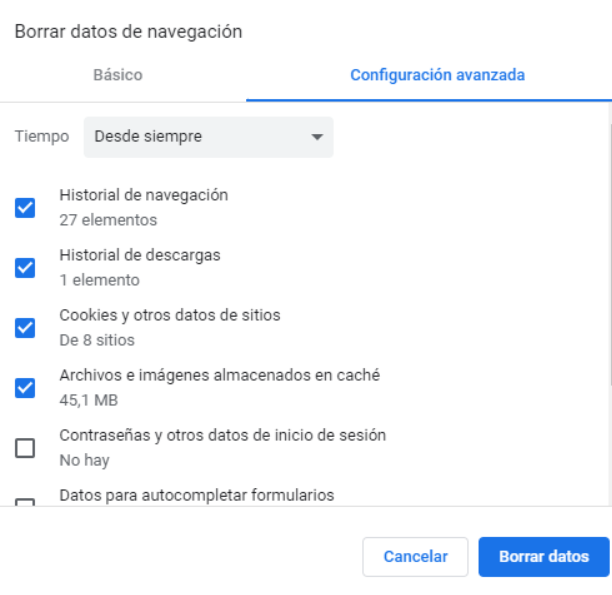The height and width of the screenshot is (595, 612).
Task: Click the "No hay" text under Contraseñas
Action: click(x=84, y=460)
